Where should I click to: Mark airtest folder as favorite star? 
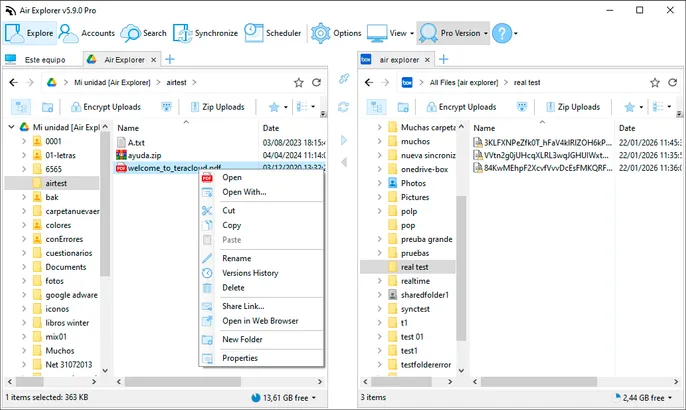[x=298, y=83]
